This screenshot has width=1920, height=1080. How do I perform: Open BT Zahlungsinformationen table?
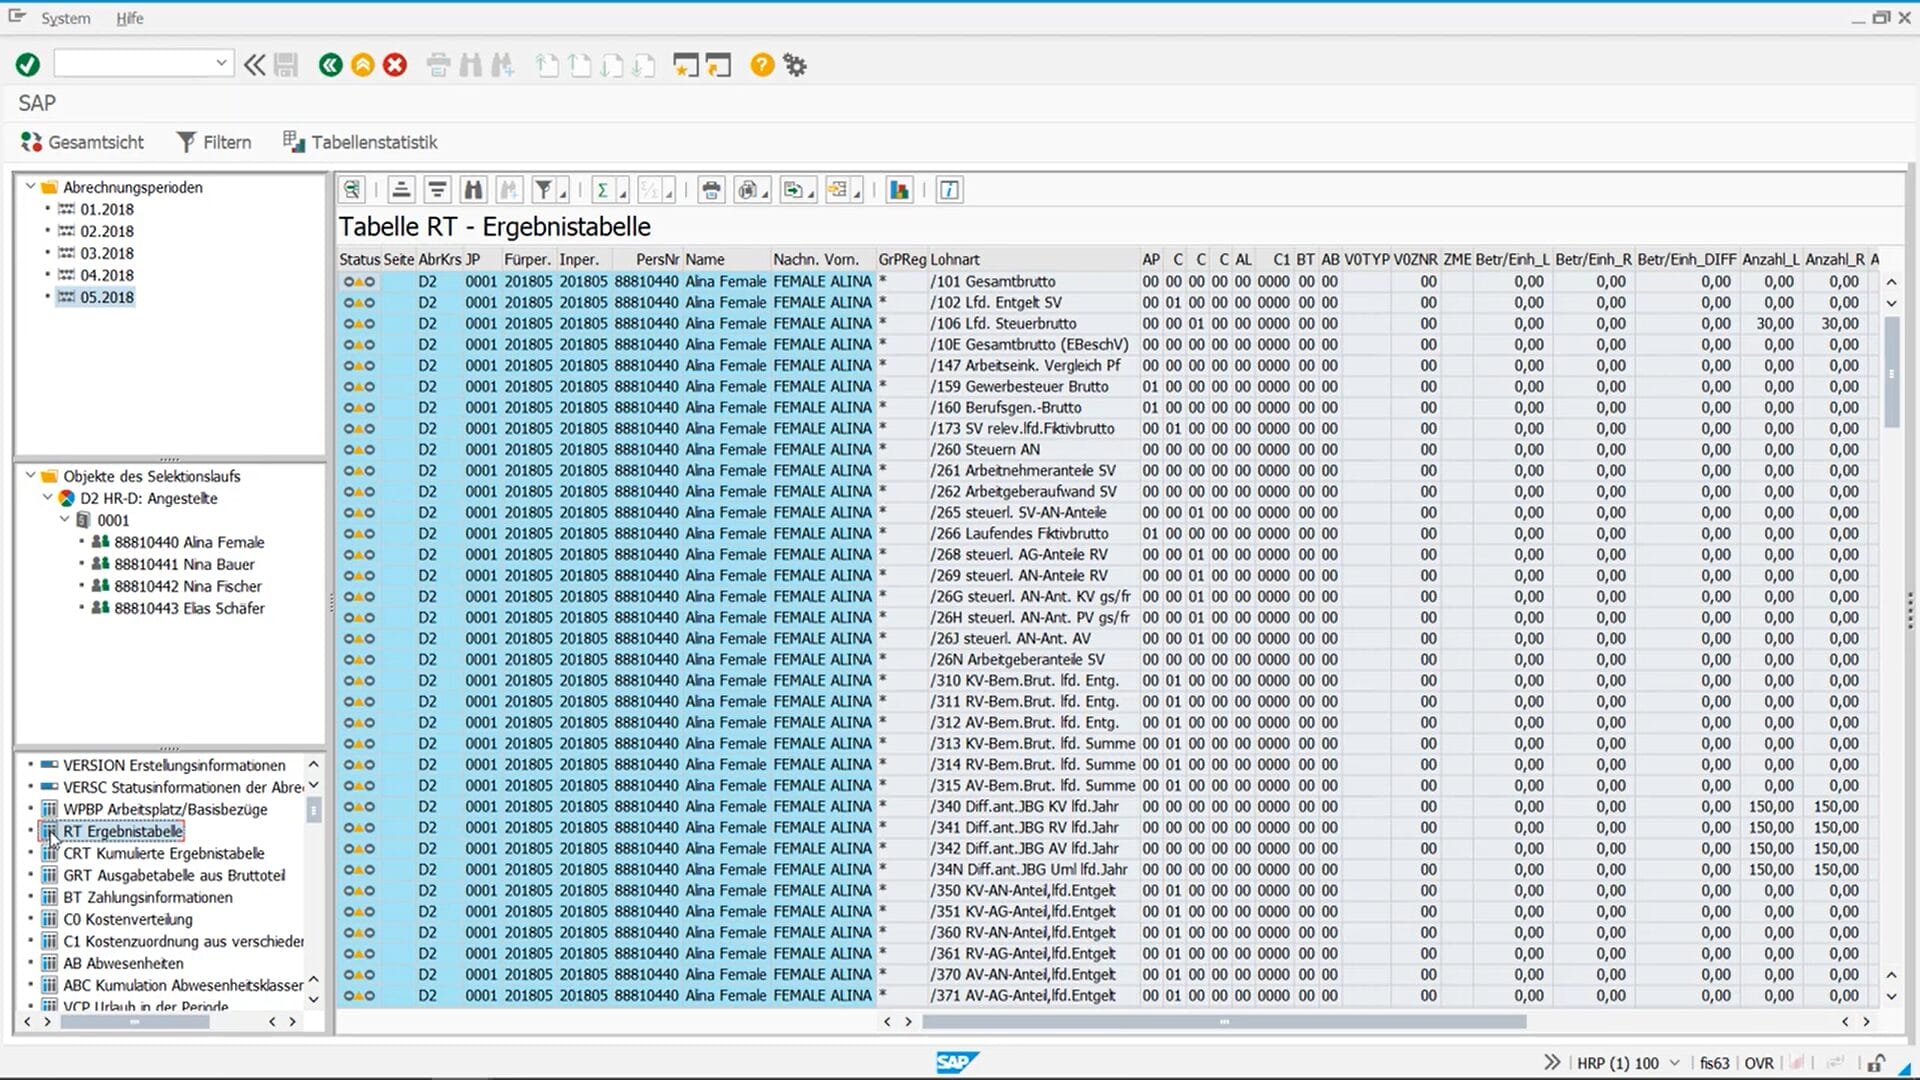tap(148, 897)
